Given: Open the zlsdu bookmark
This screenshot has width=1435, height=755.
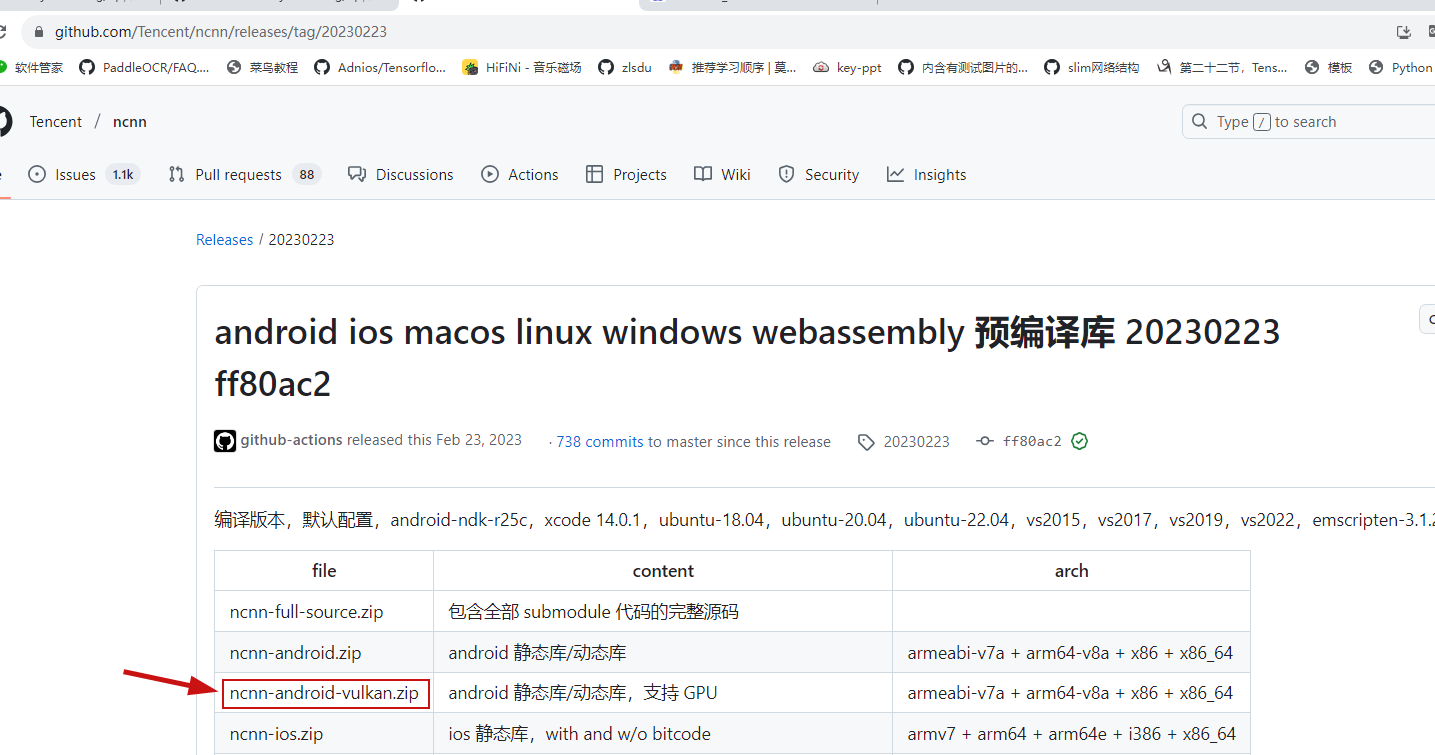Looking at the screenshot, I should pos(625,67).
